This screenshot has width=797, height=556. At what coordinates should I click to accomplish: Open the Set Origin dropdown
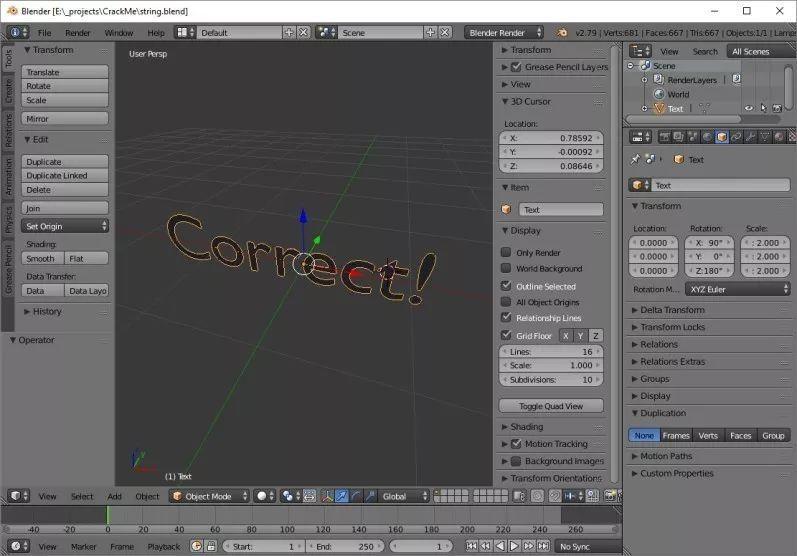coord(65,226)
